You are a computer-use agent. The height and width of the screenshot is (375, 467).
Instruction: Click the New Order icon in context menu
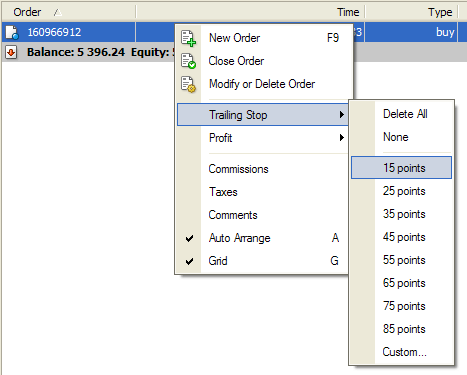pos(188,38)
